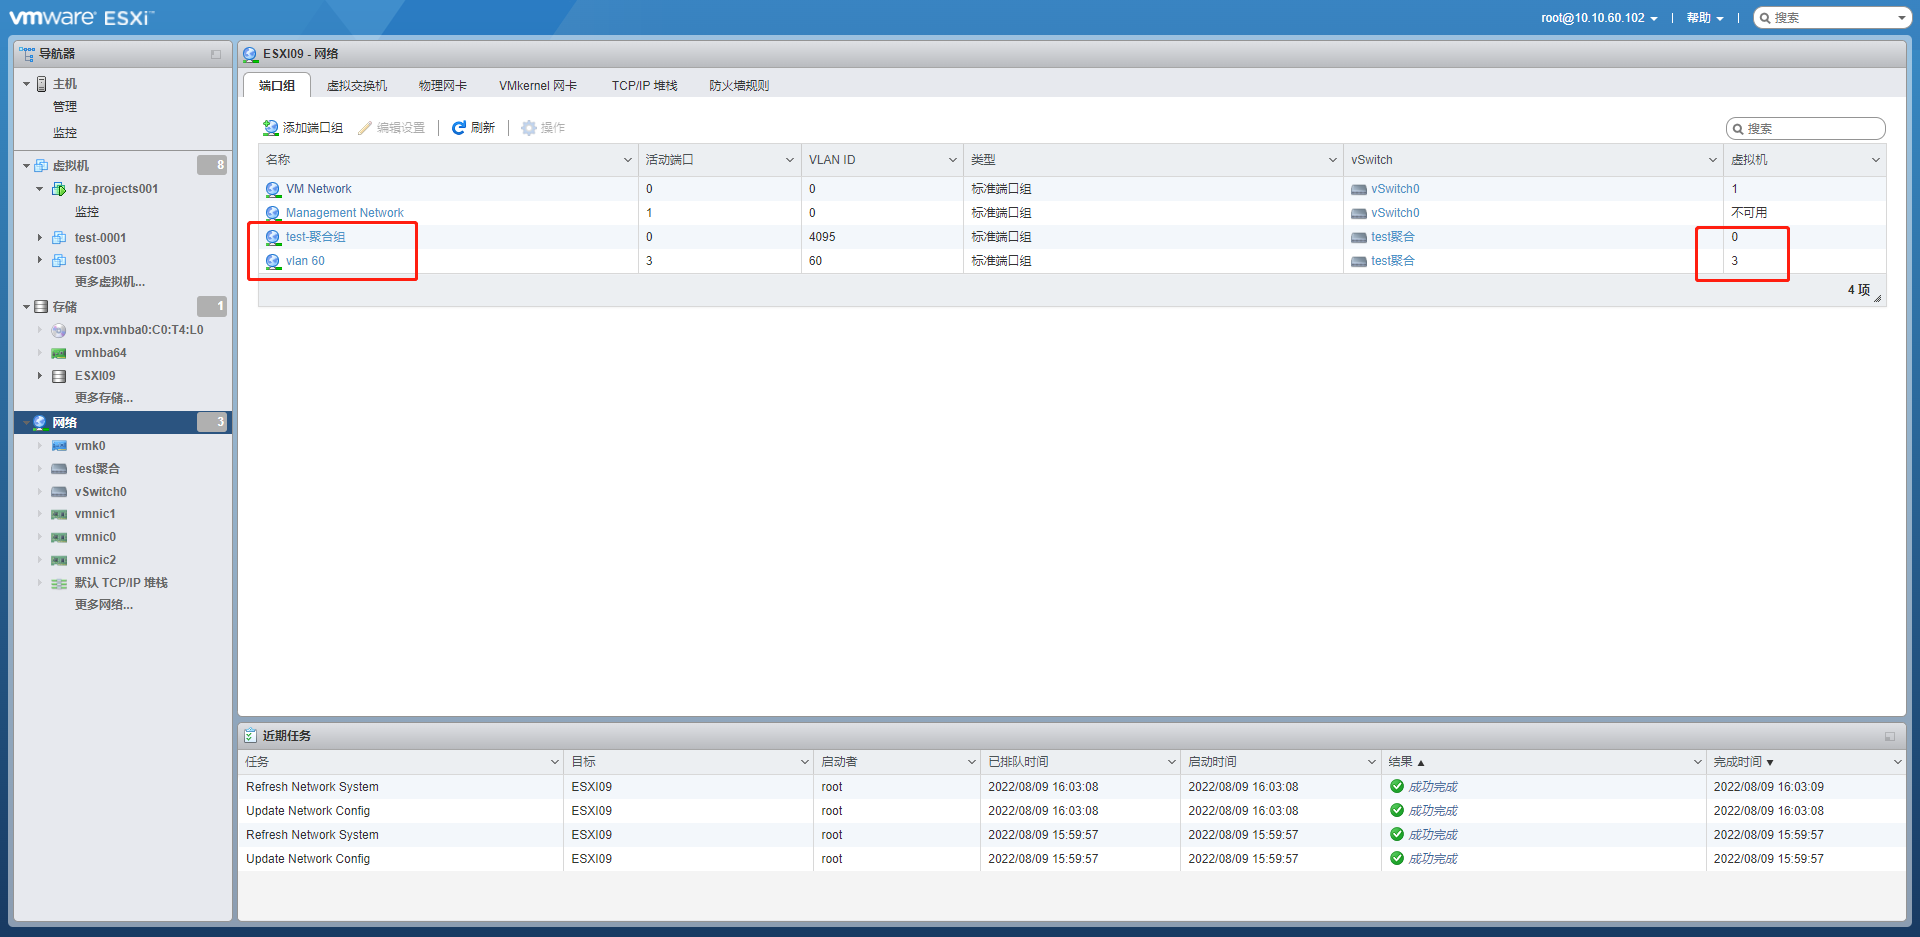
Task: Open the VLAN ID column dropdown arrow
Action: pyautogui.click(x=953, y=160)
